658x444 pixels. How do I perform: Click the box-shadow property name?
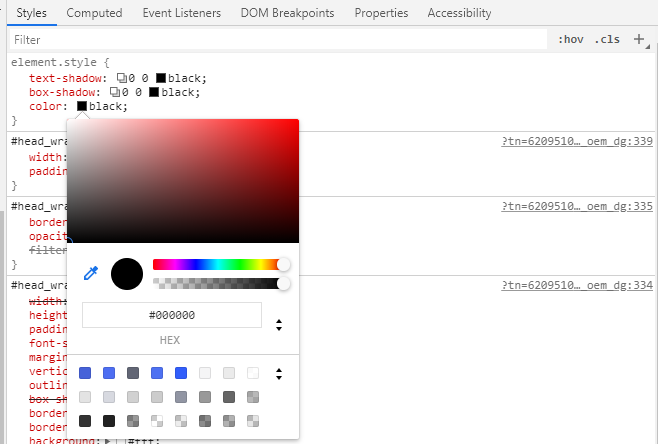pyautogui.click(x=62, y=92)
